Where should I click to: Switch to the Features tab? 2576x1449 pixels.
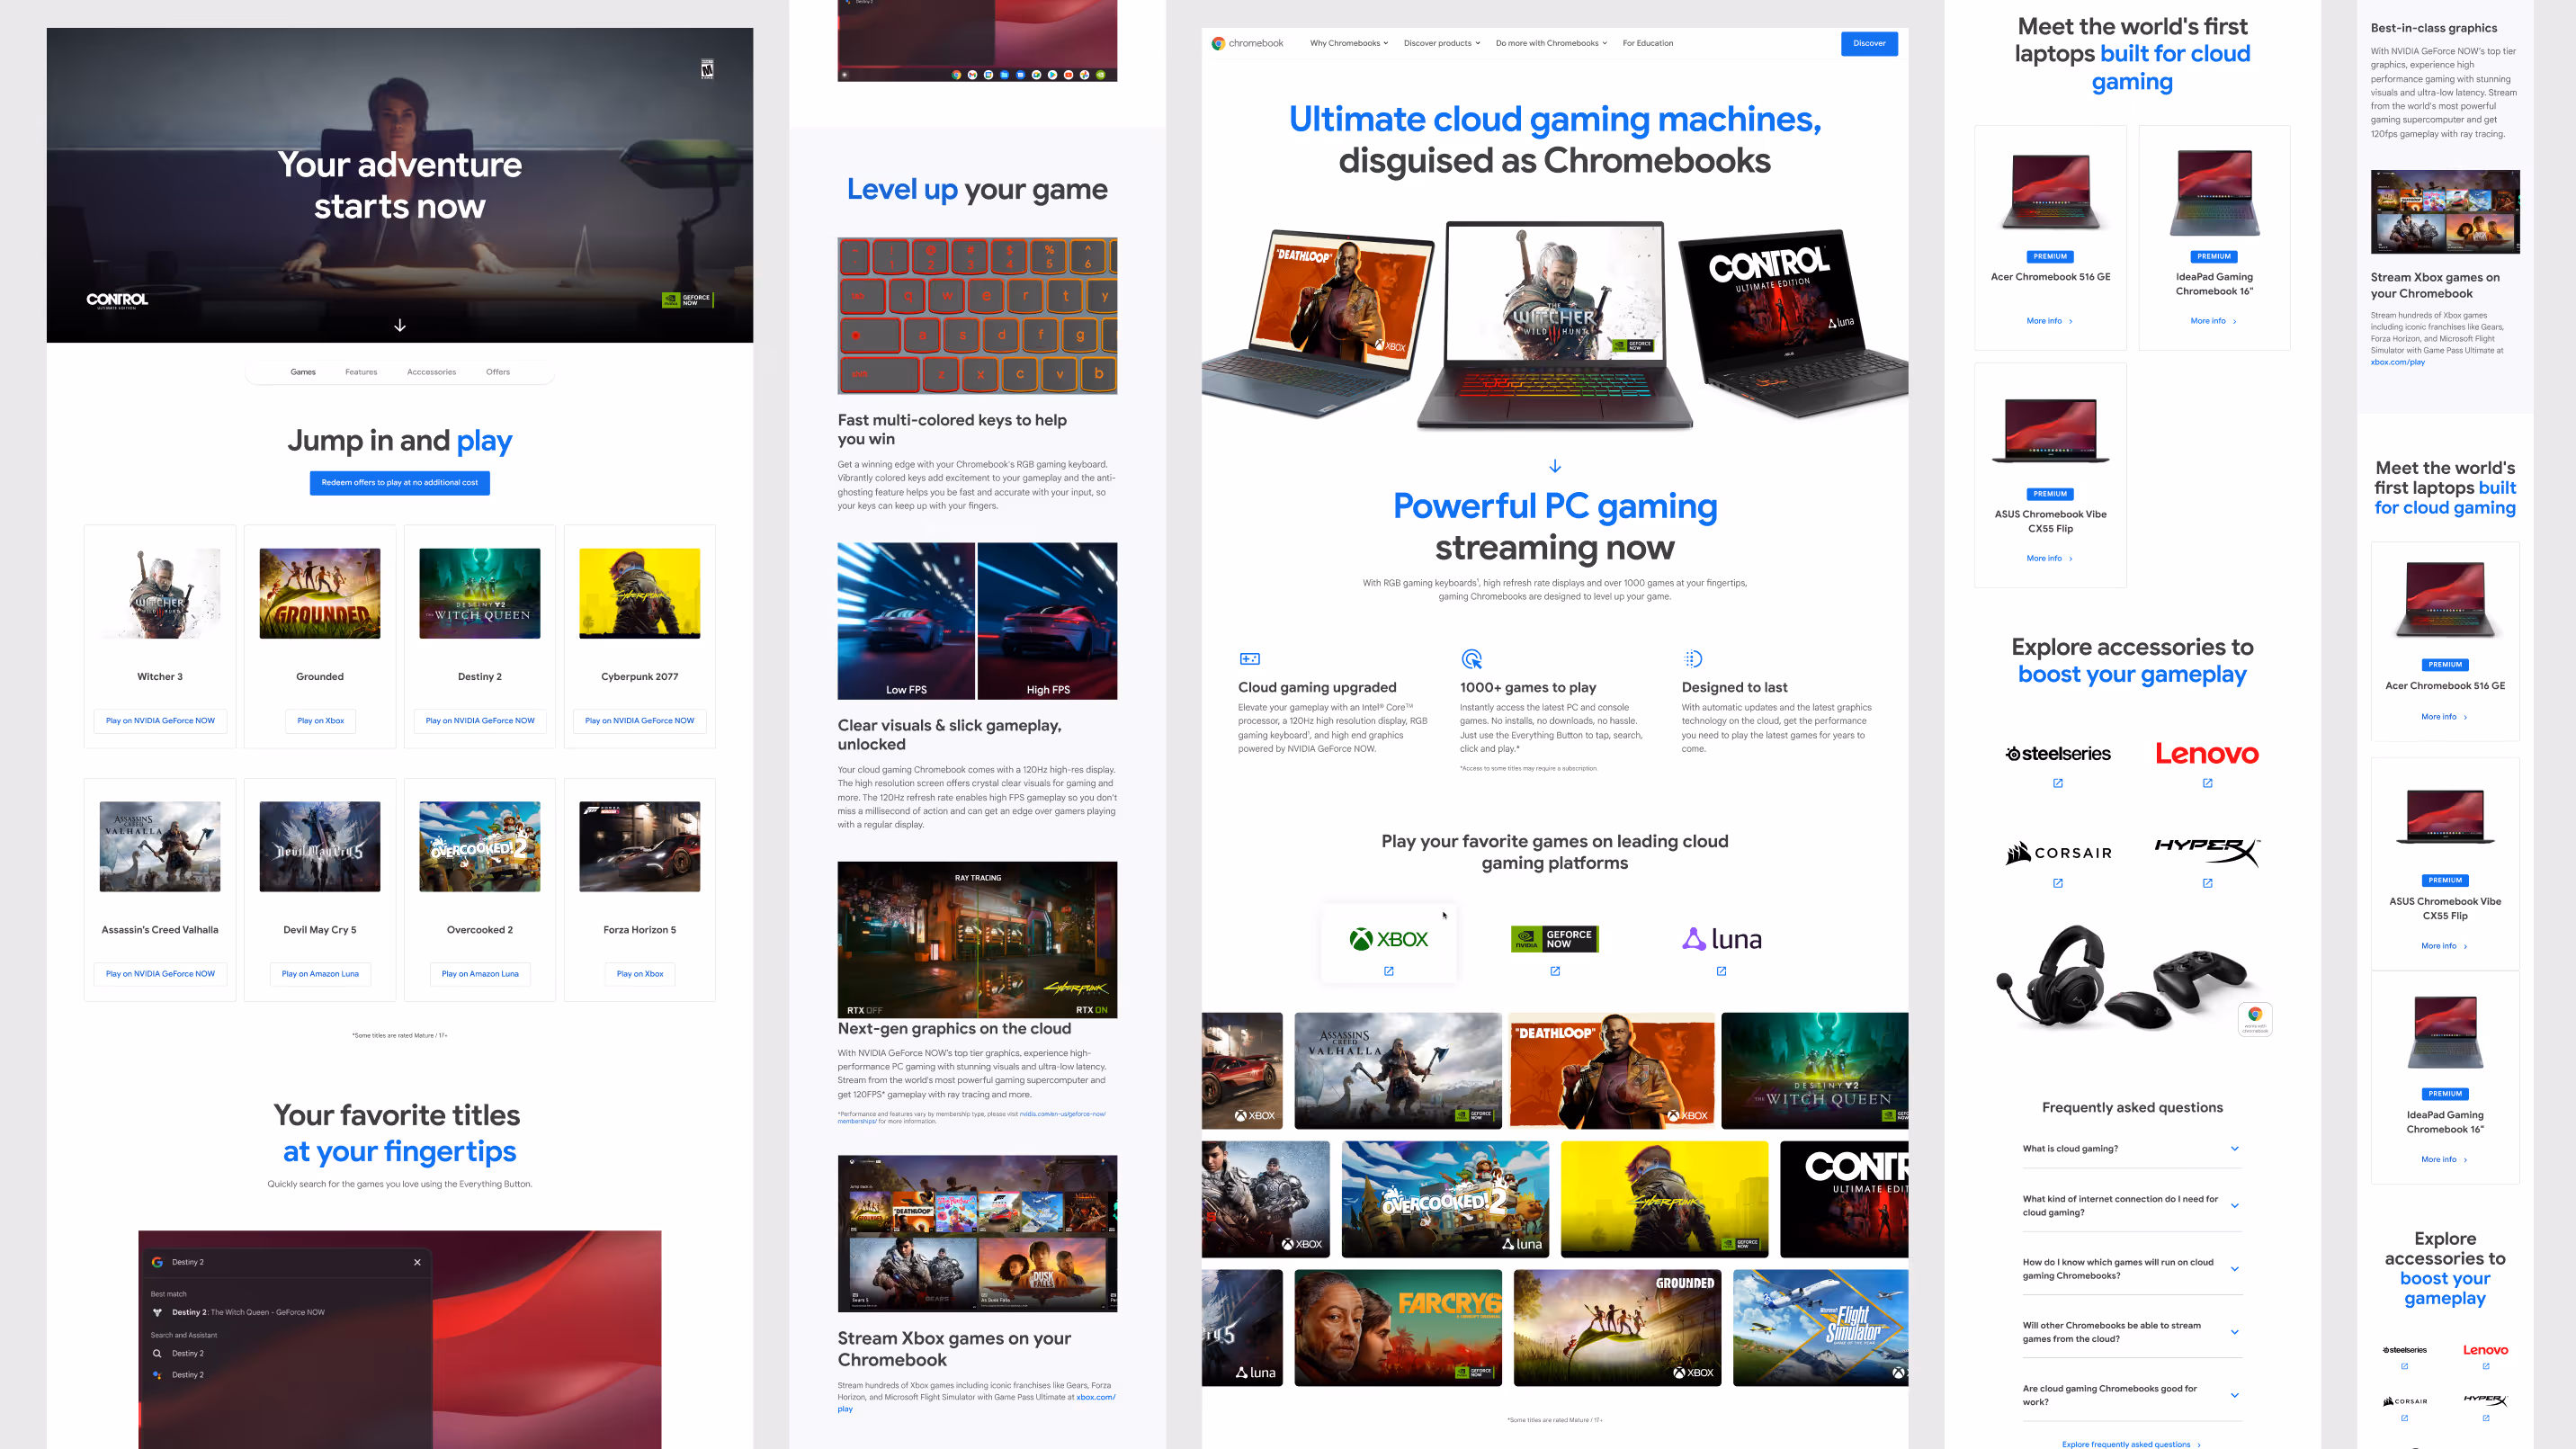pyautogui.click(x=361, y=372)
